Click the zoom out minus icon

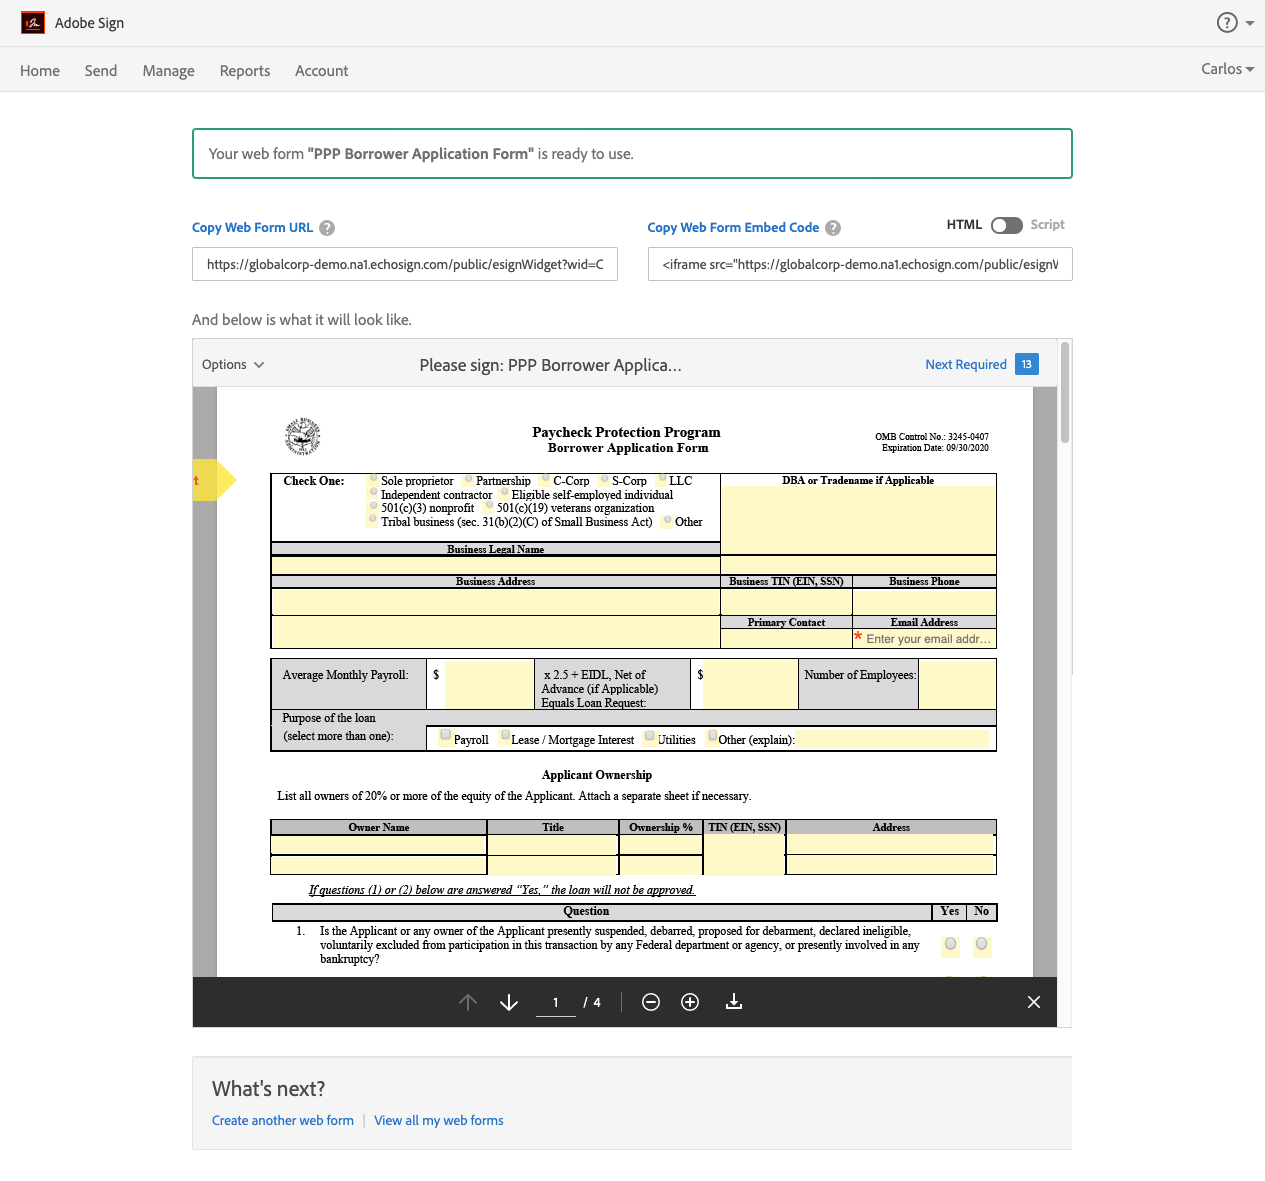tap(651, 1002)
